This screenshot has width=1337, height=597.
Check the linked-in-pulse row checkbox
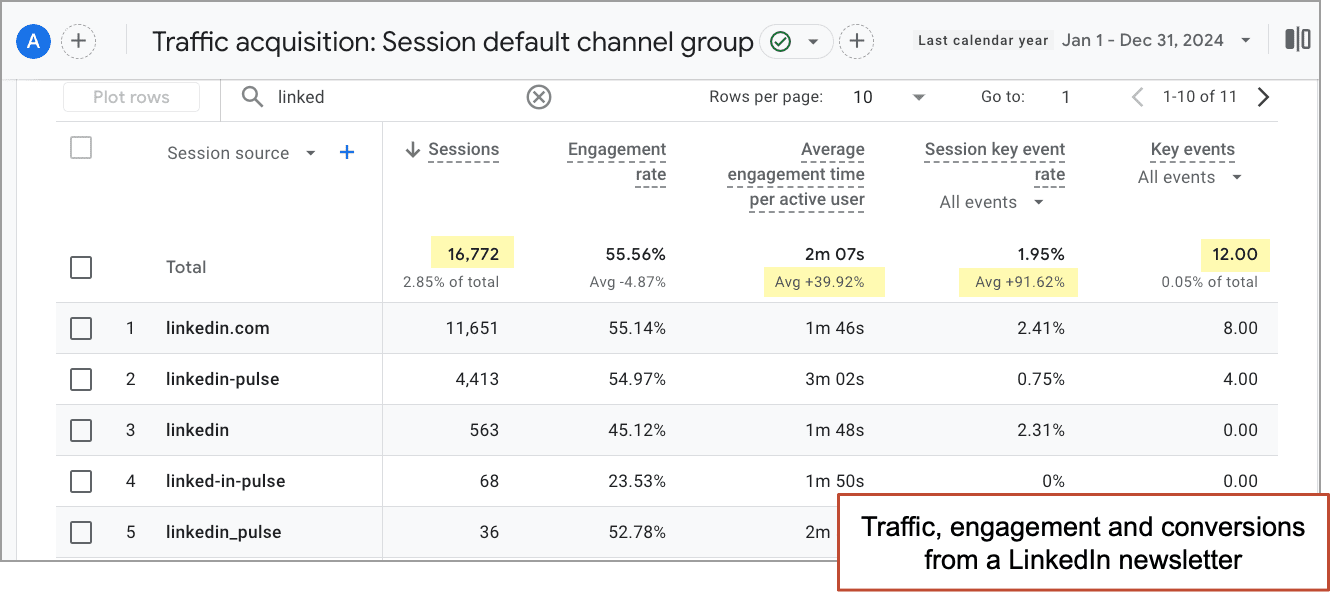click(81, 481)
